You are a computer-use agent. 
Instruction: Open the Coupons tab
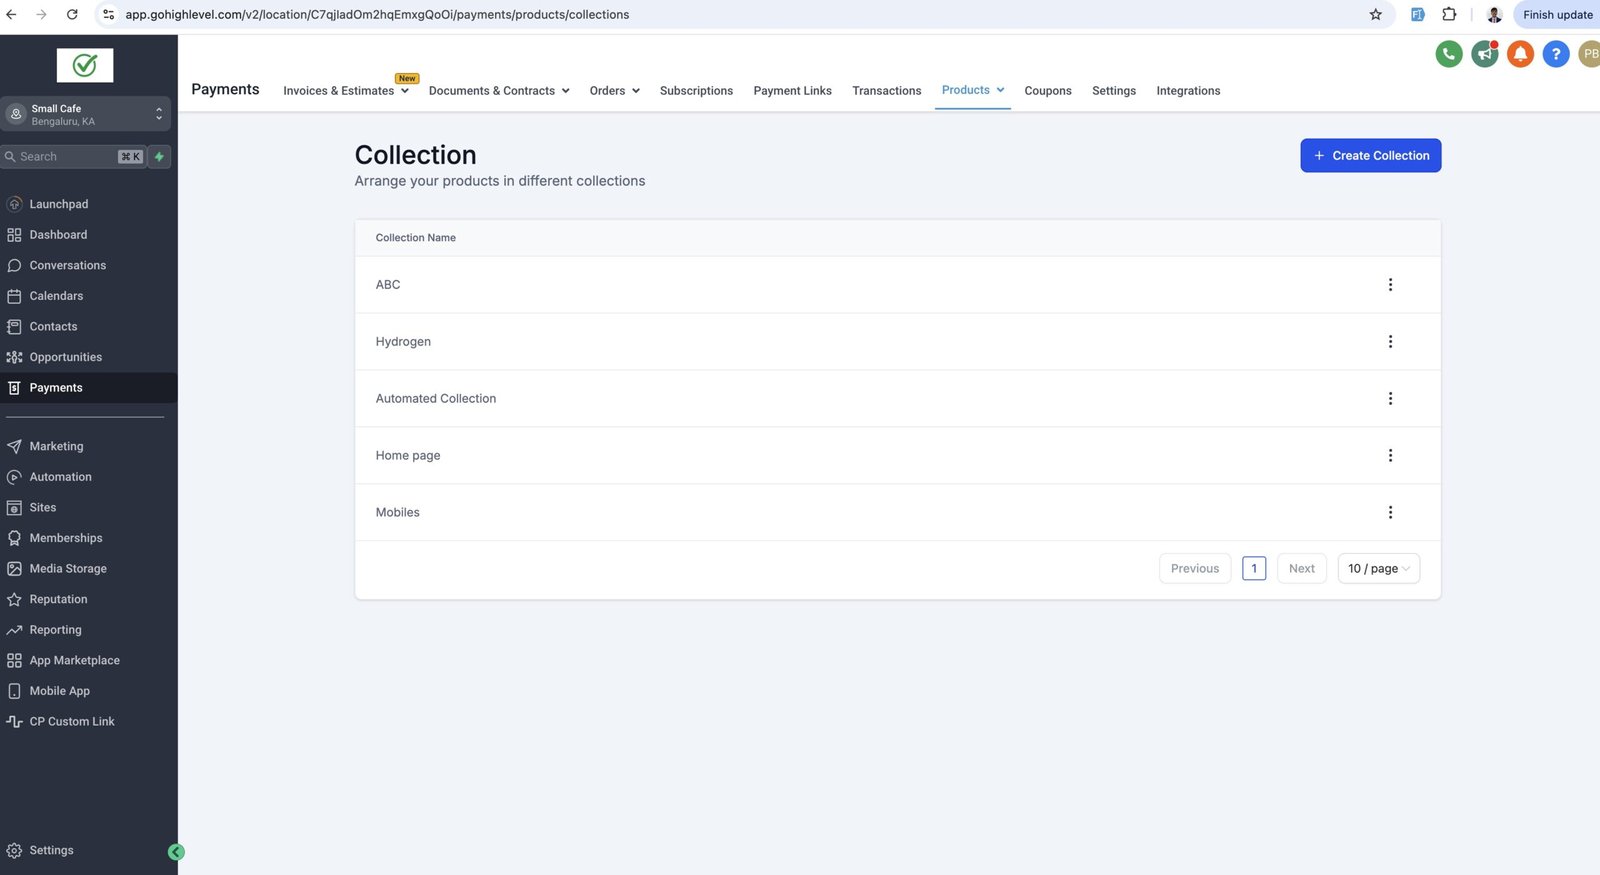tap(1047, 91)
